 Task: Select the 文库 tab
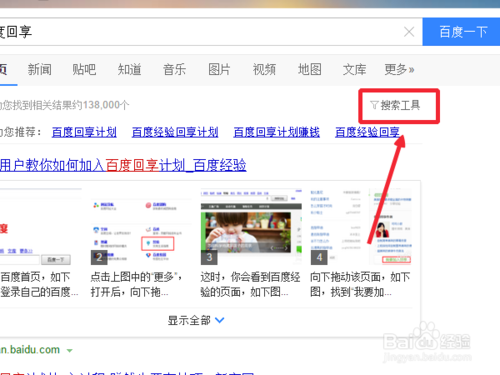point(355,70)
